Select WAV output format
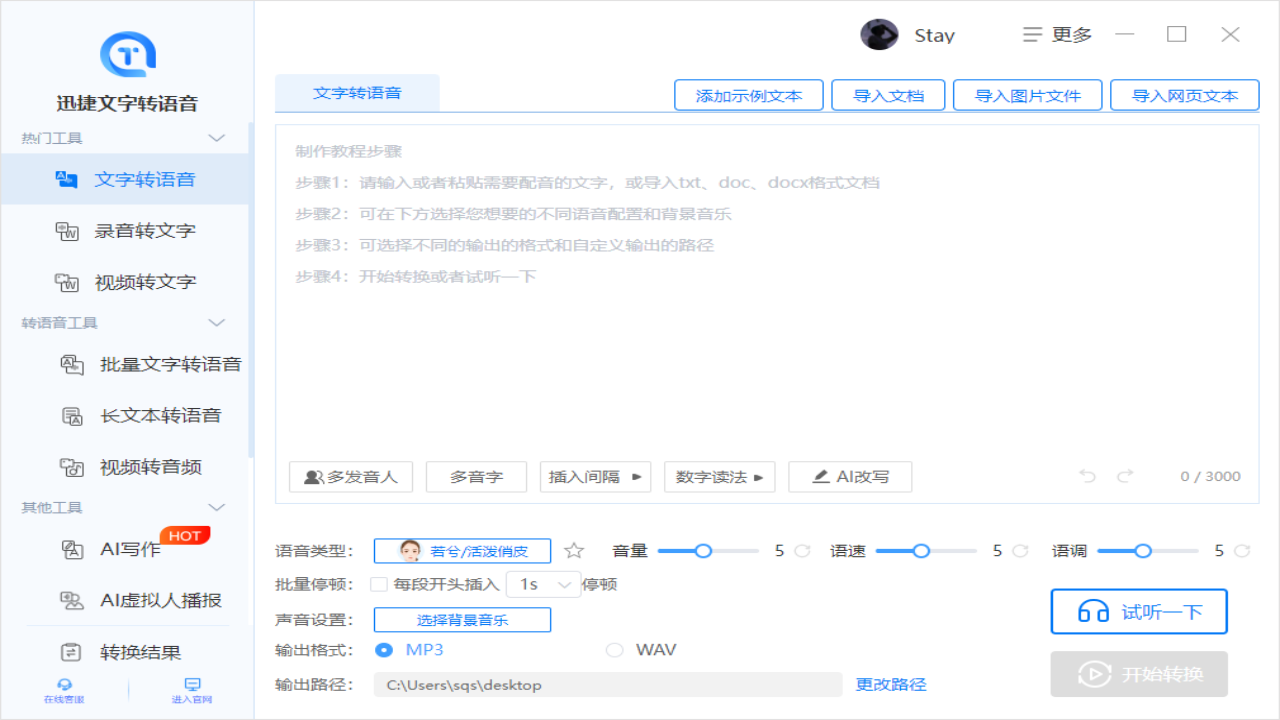 614,650
